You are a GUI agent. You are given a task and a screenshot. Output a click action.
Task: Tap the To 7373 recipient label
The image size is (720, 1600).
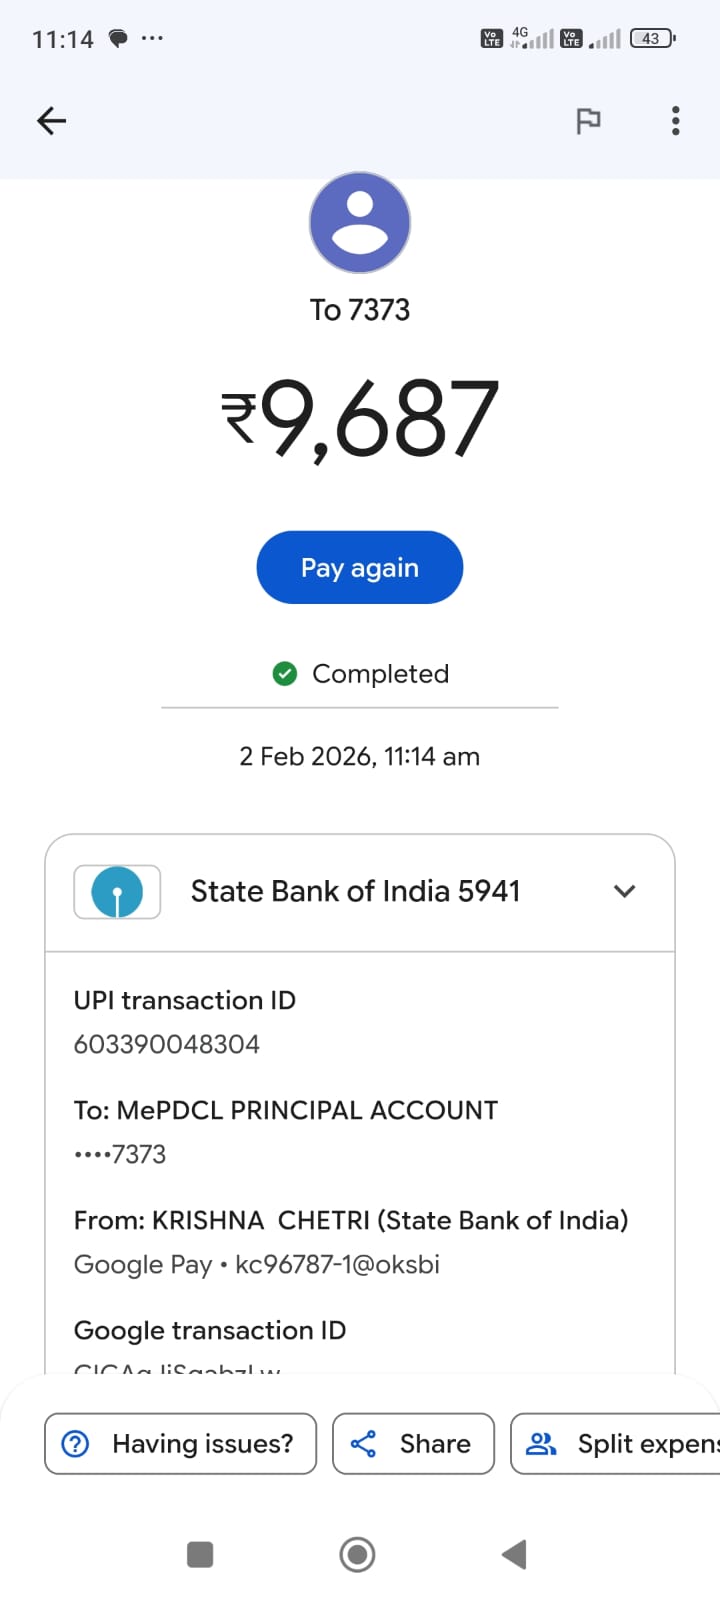pyautogui.click(x=360, y=310)
